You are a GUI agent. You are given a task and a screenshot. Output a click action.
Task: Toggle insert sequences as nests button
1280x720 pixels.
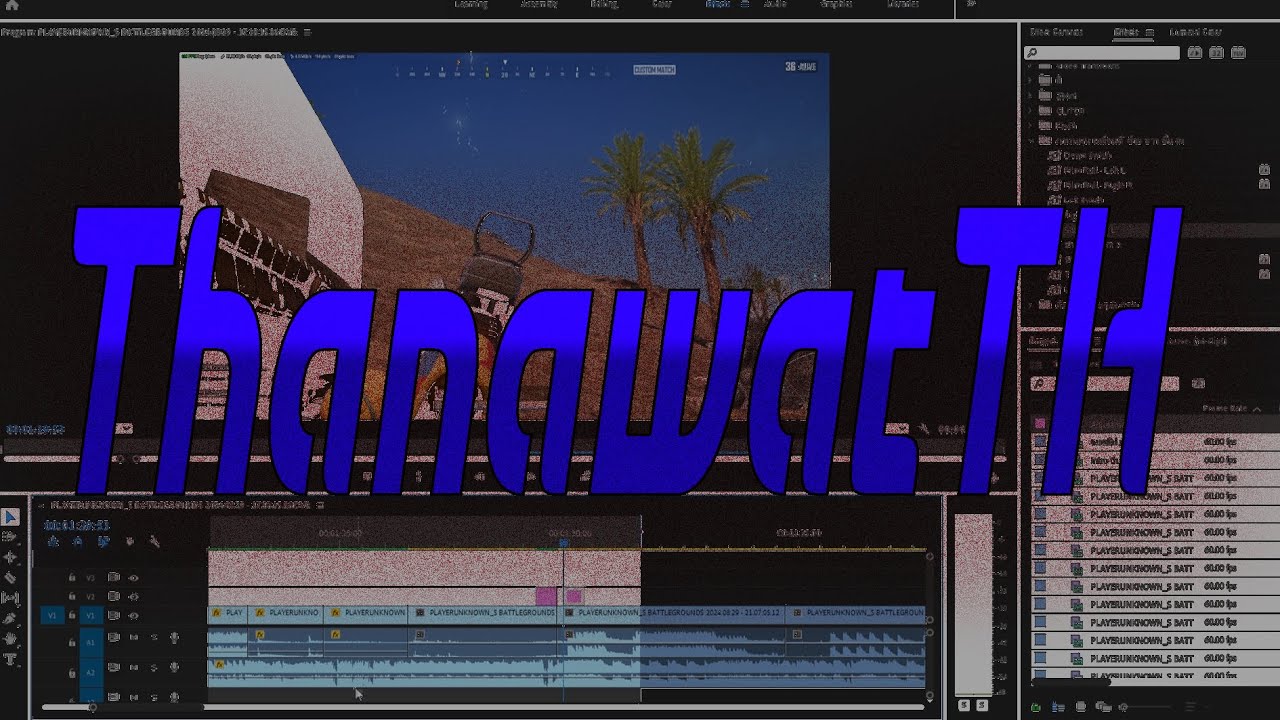(x=53, y=541)
